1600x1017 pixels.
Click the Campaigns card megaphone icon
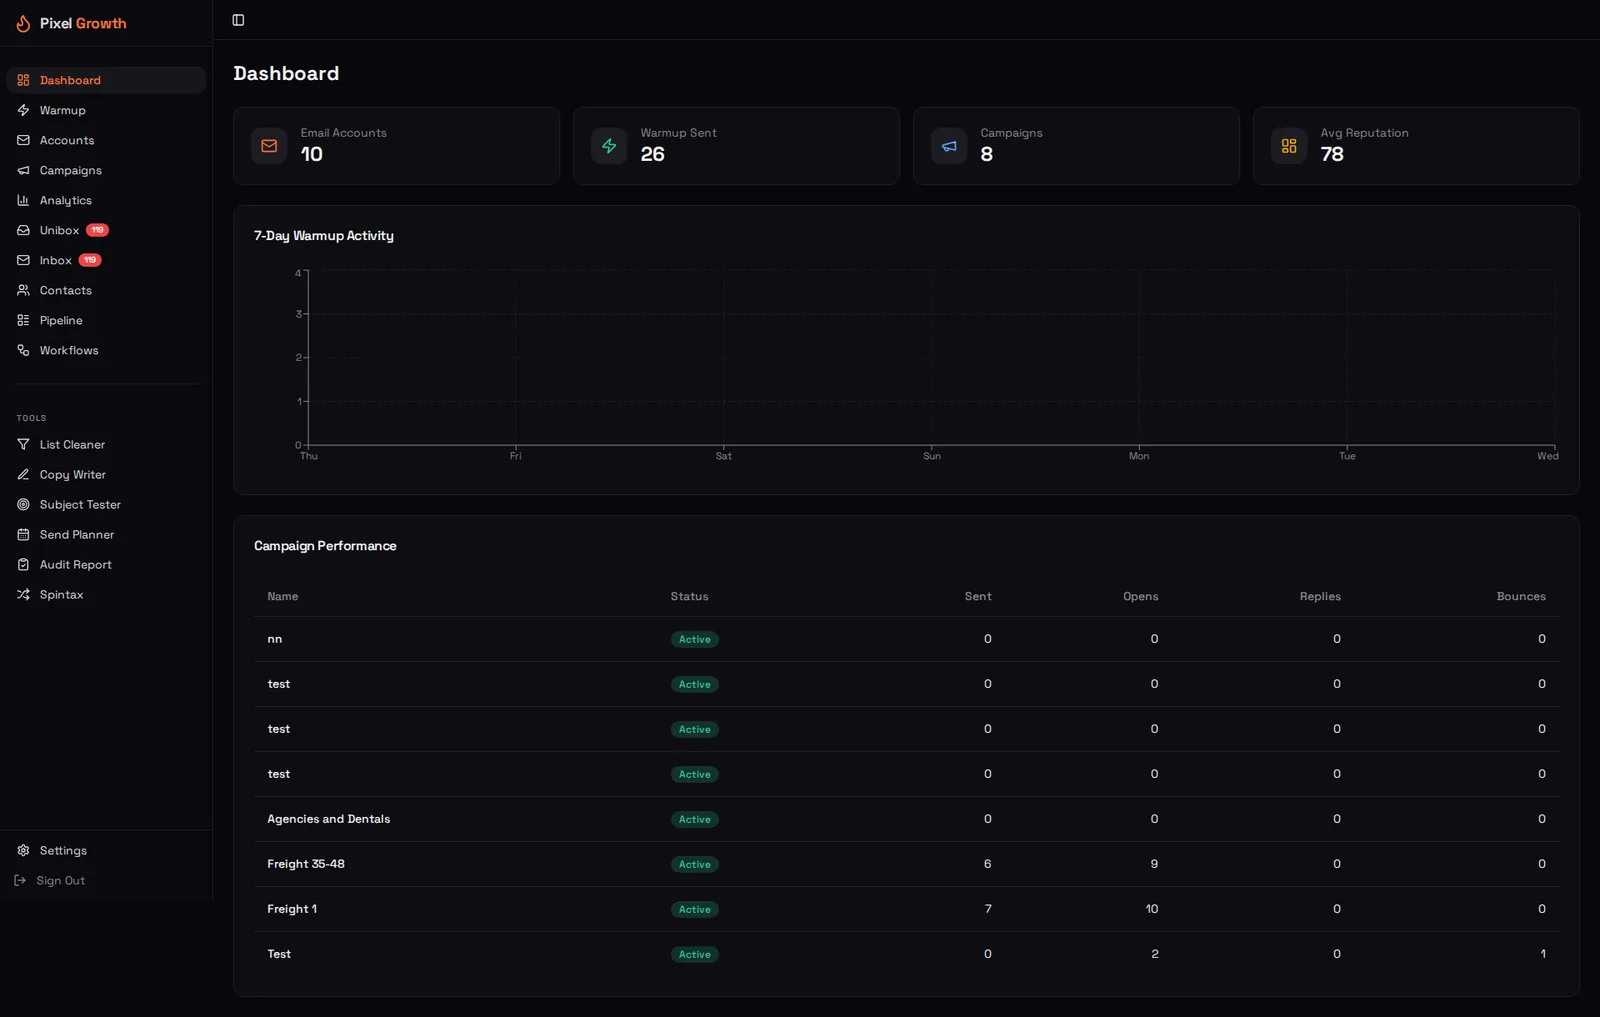pyautogui.click(x=949, y=146)
